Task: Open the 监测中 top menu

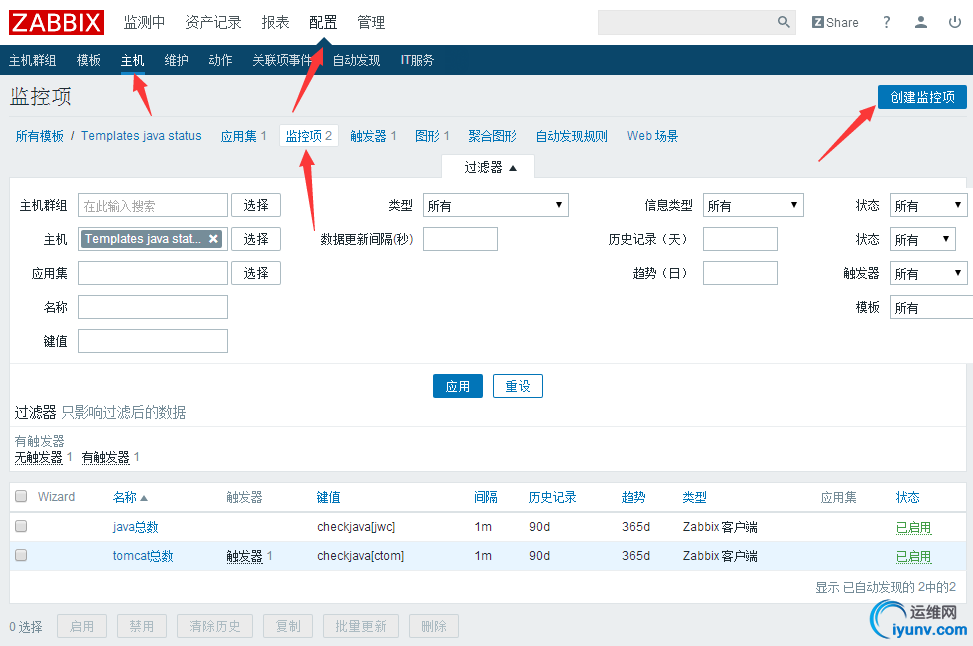Action: tap(145, 22)
